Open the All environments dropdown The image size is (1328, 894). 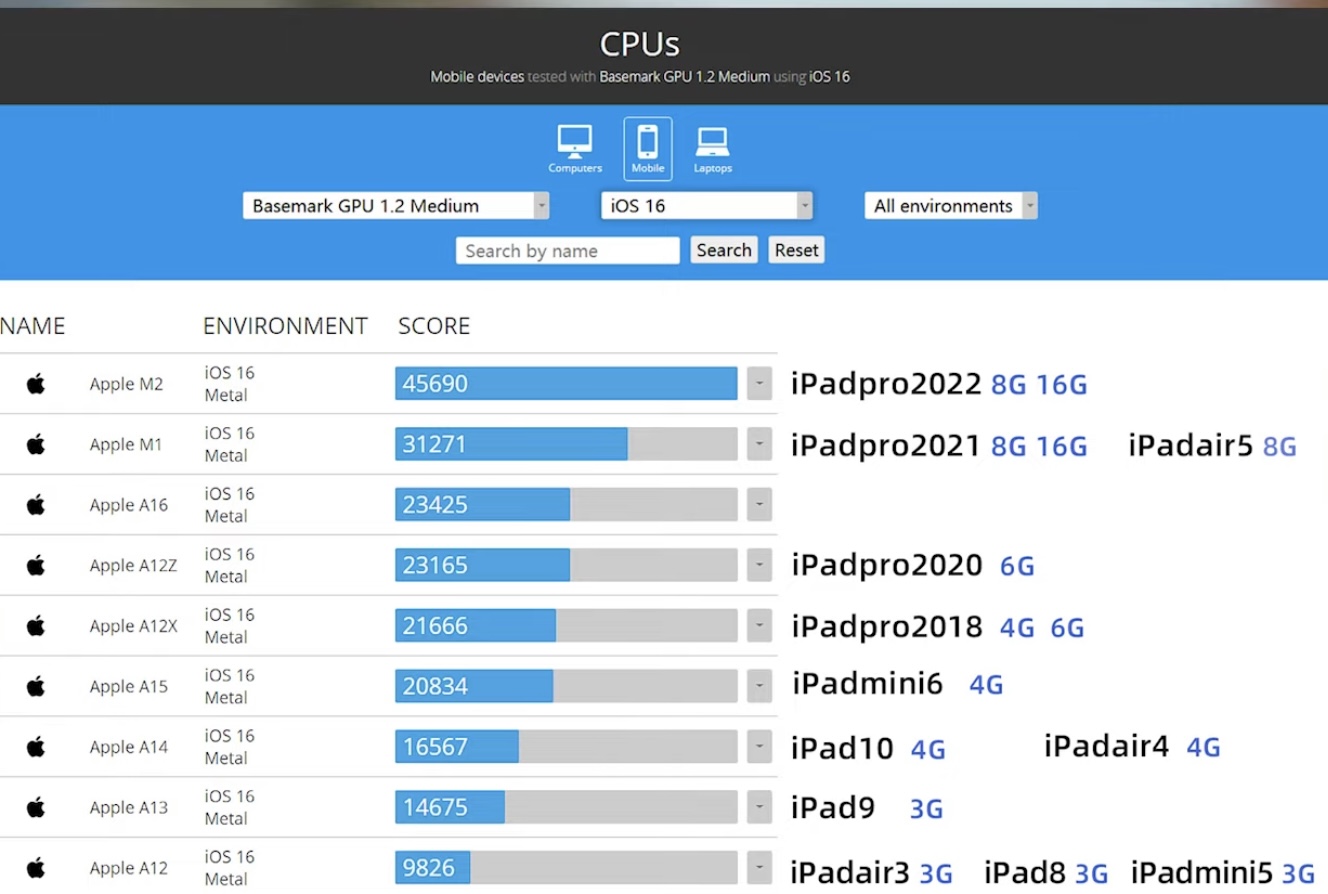951,206
